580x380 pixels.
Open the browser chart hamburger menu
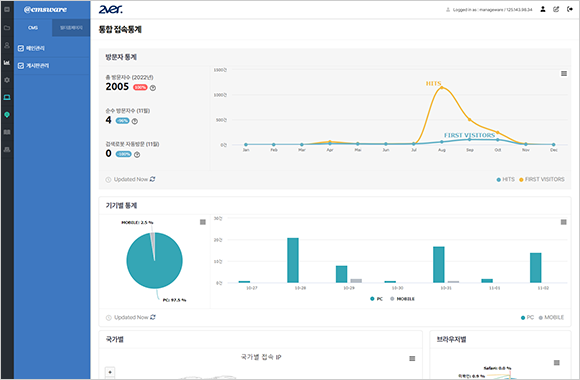point(557,363)
